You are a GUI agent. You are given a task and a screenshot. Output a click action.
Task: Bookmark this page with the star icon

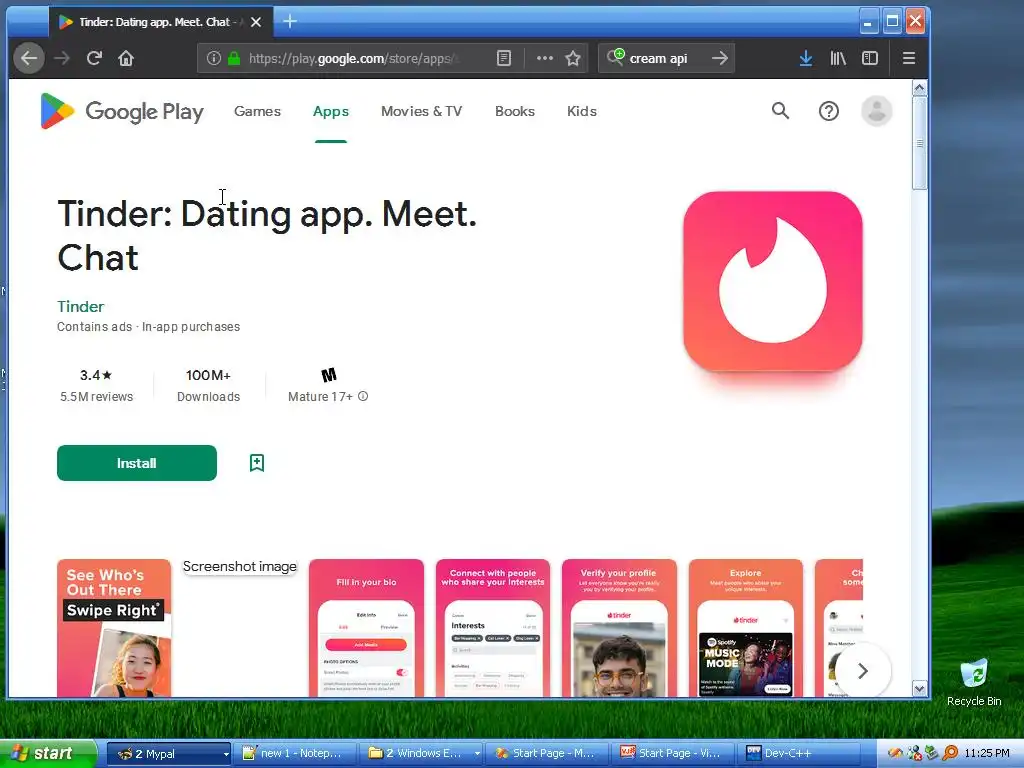tap(573, 58)
